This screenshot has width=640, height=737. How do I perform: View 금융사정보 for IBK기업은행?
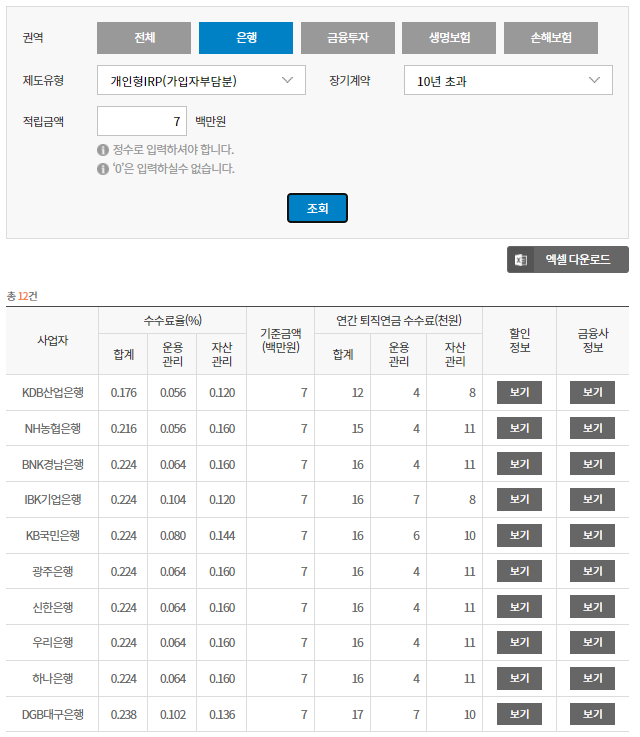coord(592,500)
